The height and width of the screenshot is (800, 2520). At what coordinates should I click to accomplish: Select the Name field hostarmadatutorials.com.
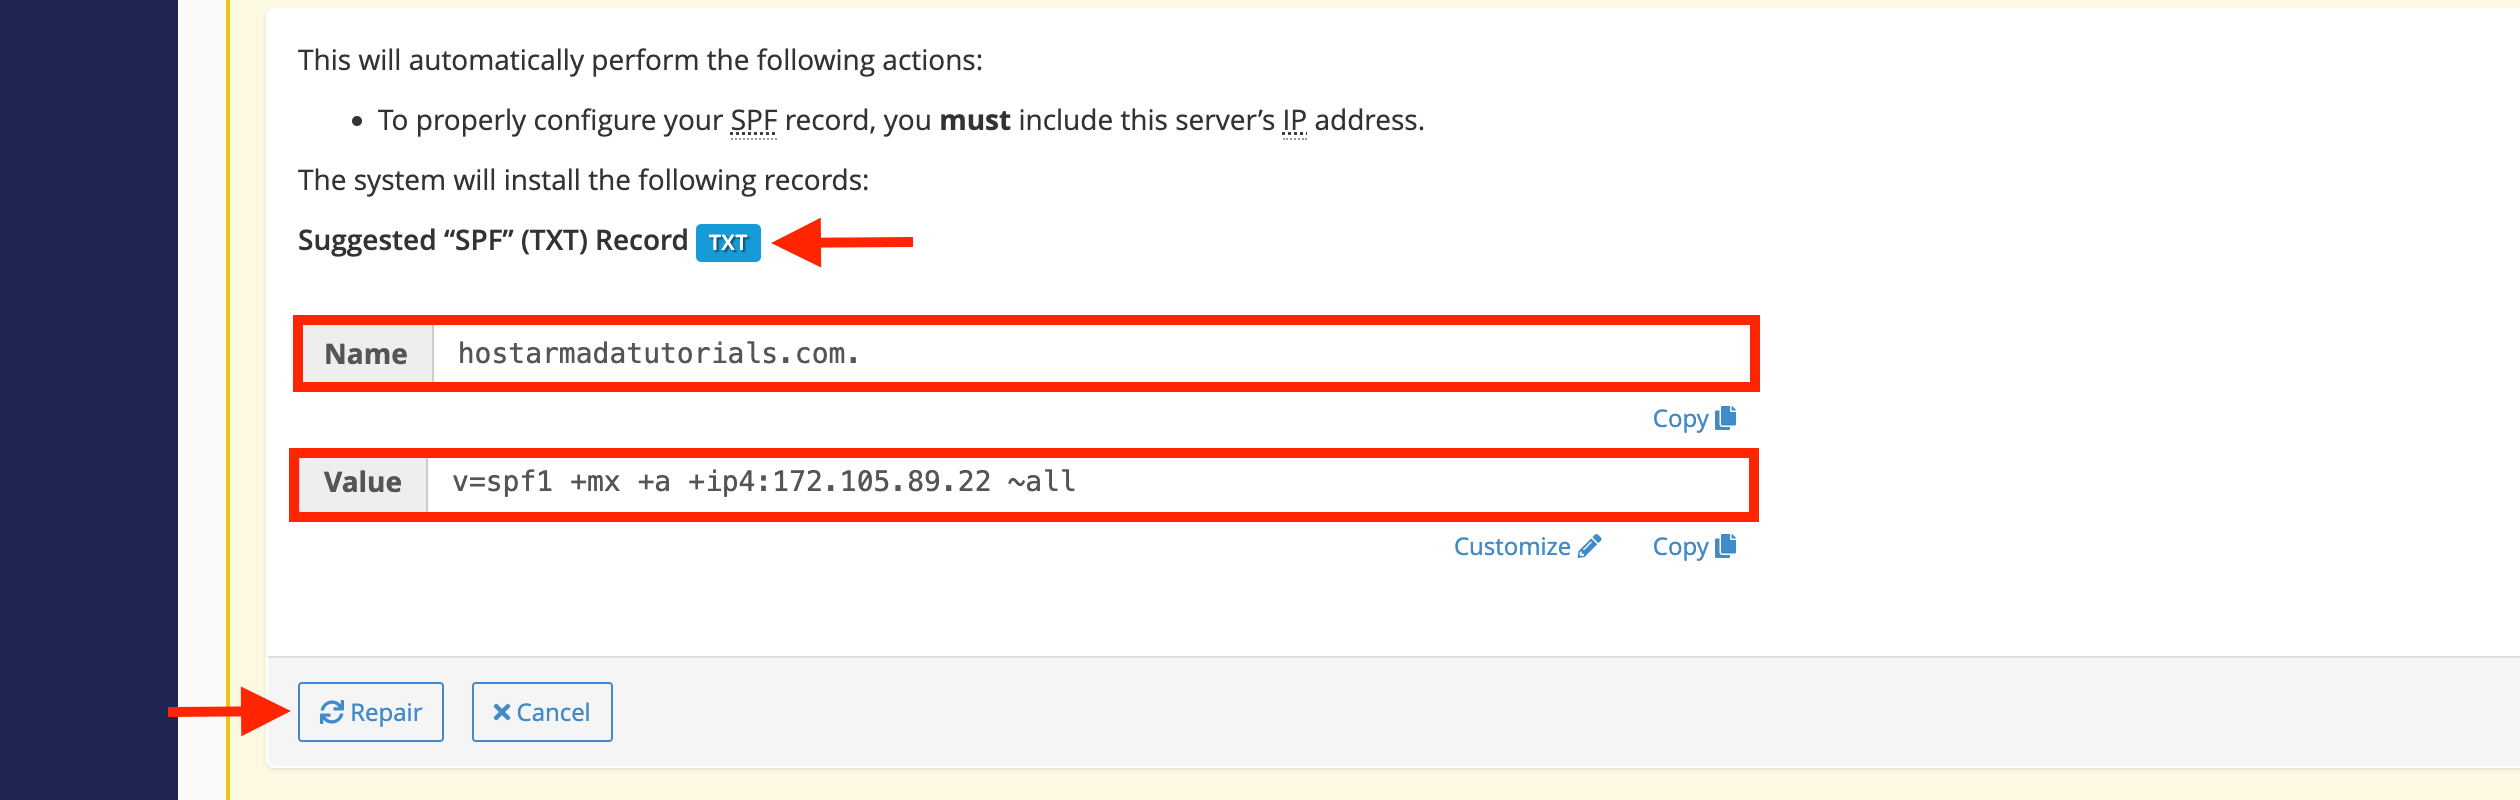click(1091, 354)
